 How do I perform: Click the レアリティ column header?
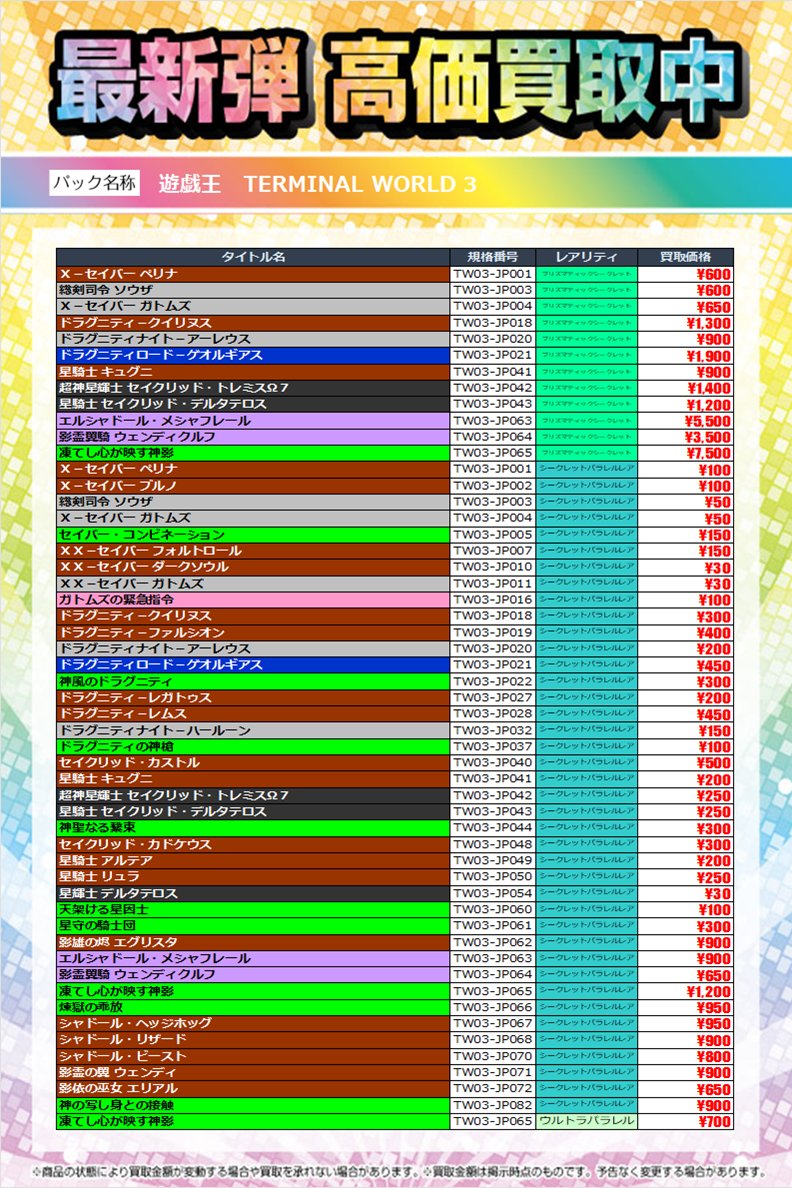click(586, 257)
